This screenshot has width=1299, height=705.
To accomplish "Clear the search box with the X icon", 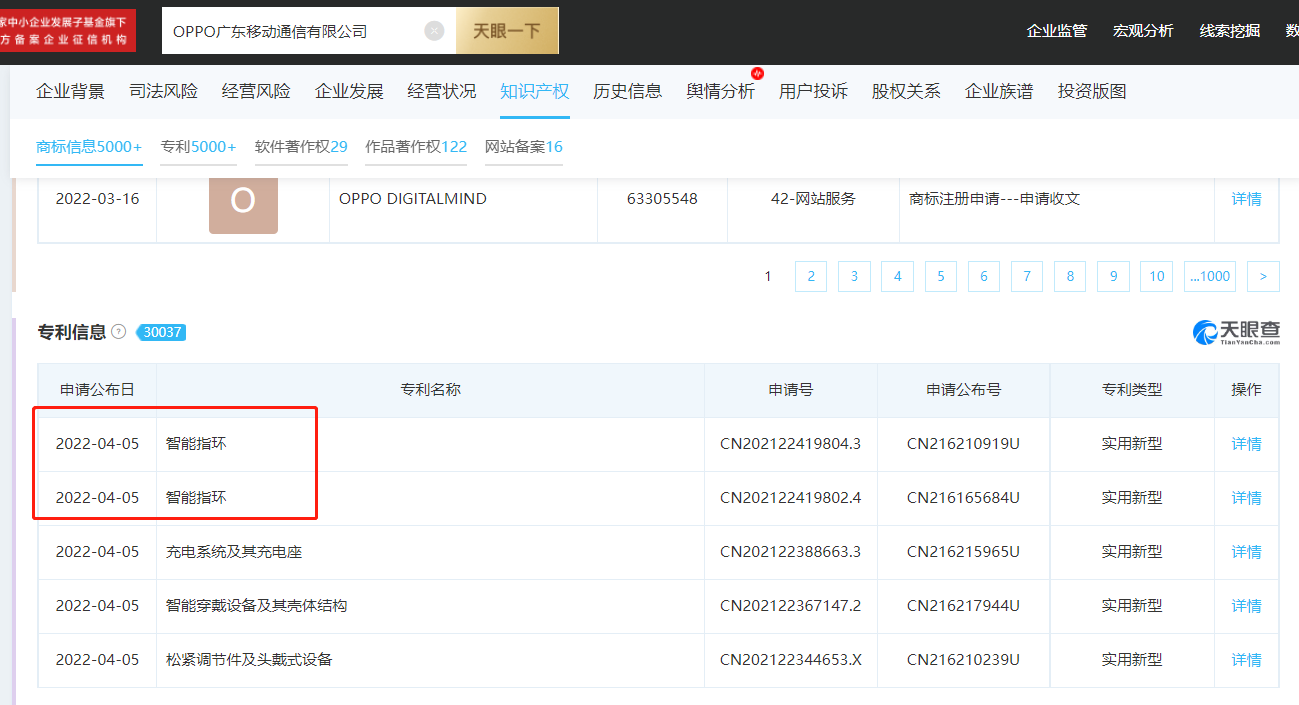I will 434,31.
